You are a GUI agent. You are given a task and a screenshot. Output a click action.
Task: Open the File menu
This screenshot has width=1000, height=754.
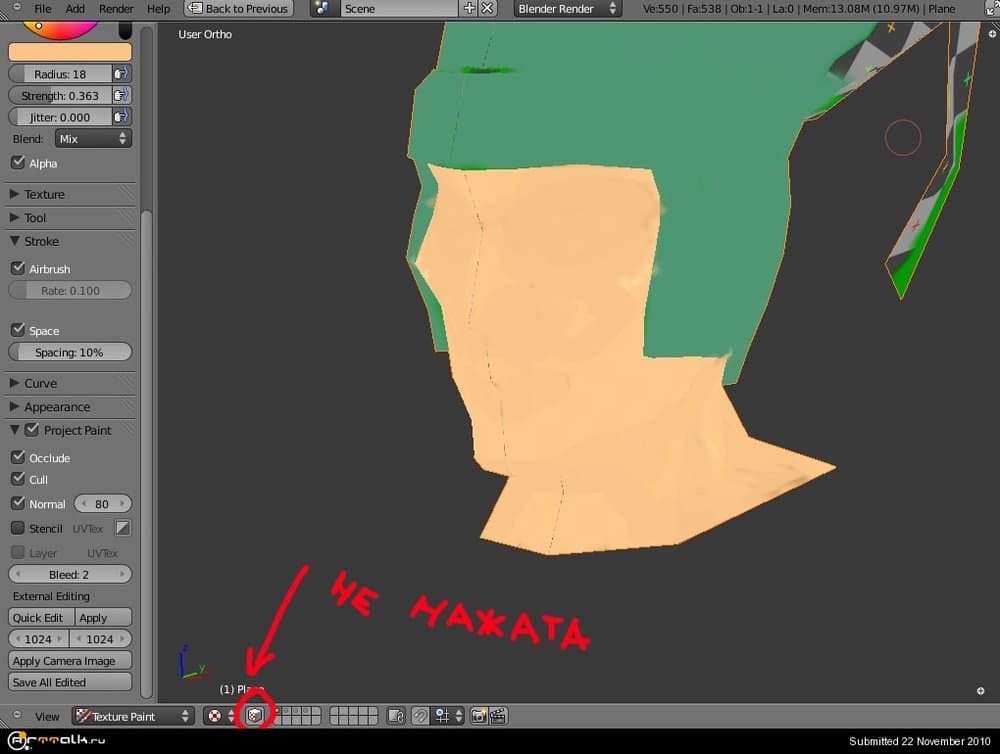click(43, 9)
